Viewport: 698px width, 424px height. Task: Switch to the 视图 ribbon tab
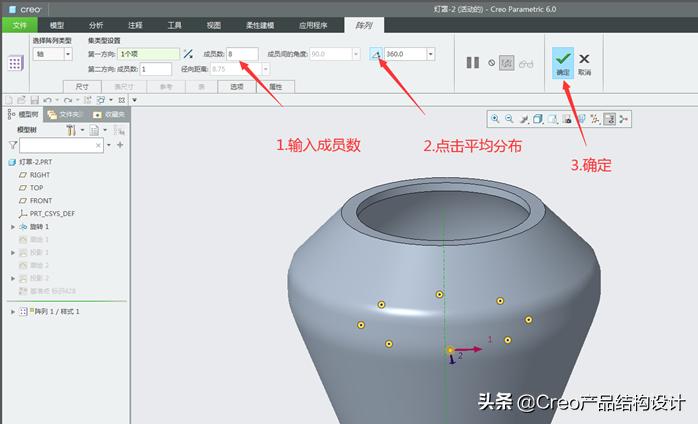pos(214,25)
